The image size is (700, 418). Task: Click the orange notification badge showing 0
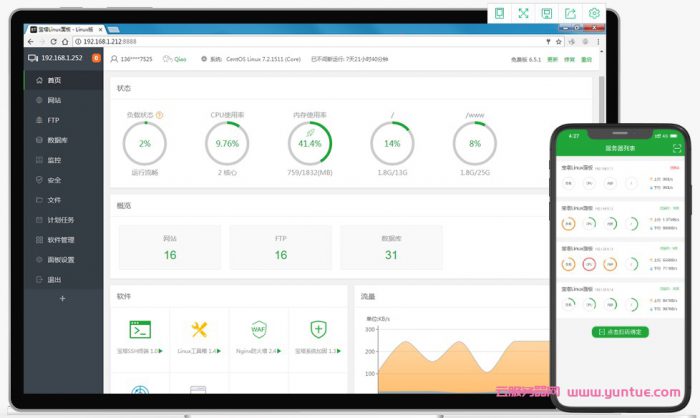[96, 59]
